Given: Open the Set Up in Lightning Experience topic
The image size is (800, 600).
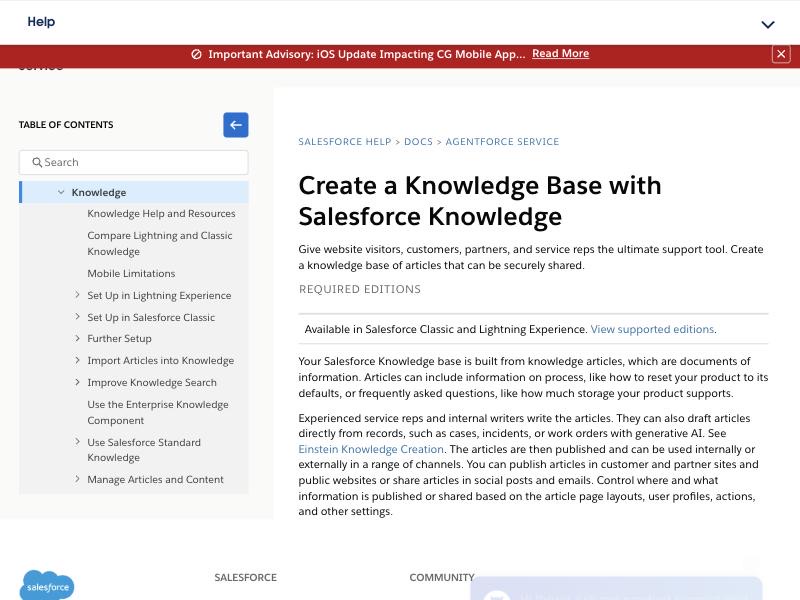Looking at the screenshot, I should click(159, 295).
